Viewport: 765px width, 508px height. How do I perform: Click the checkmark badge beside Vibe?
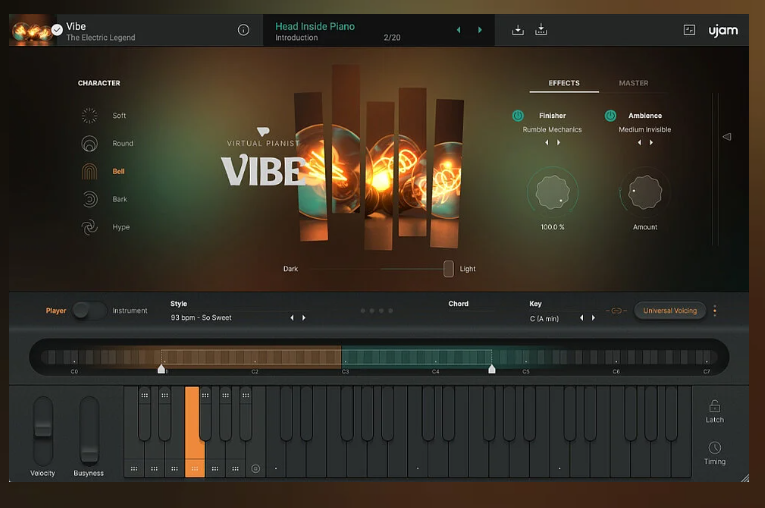tap(57, 30)
